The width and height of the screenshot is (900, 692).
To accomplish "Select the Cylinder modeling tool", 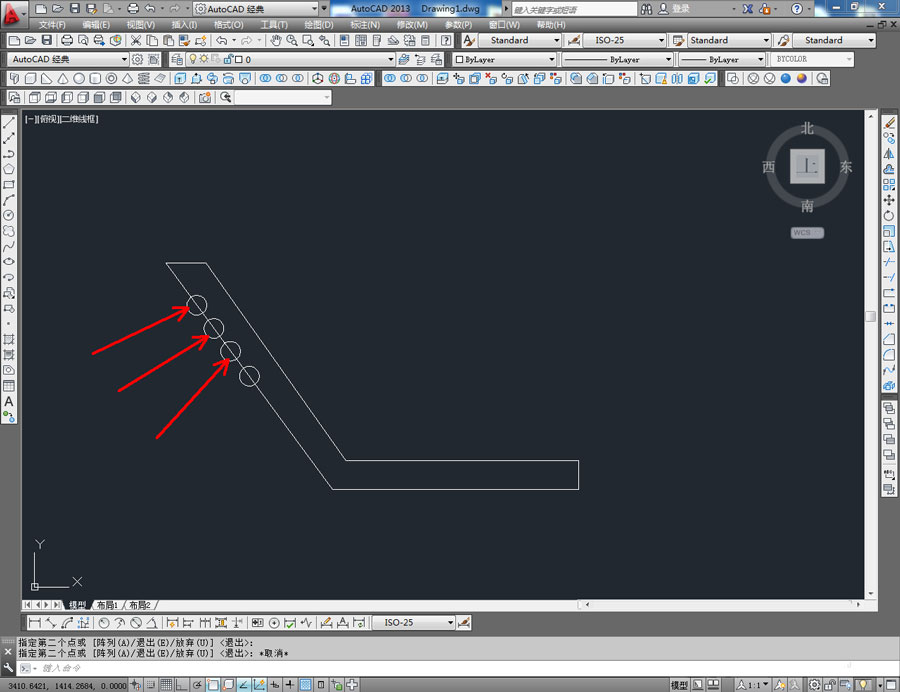I will 95,79.
